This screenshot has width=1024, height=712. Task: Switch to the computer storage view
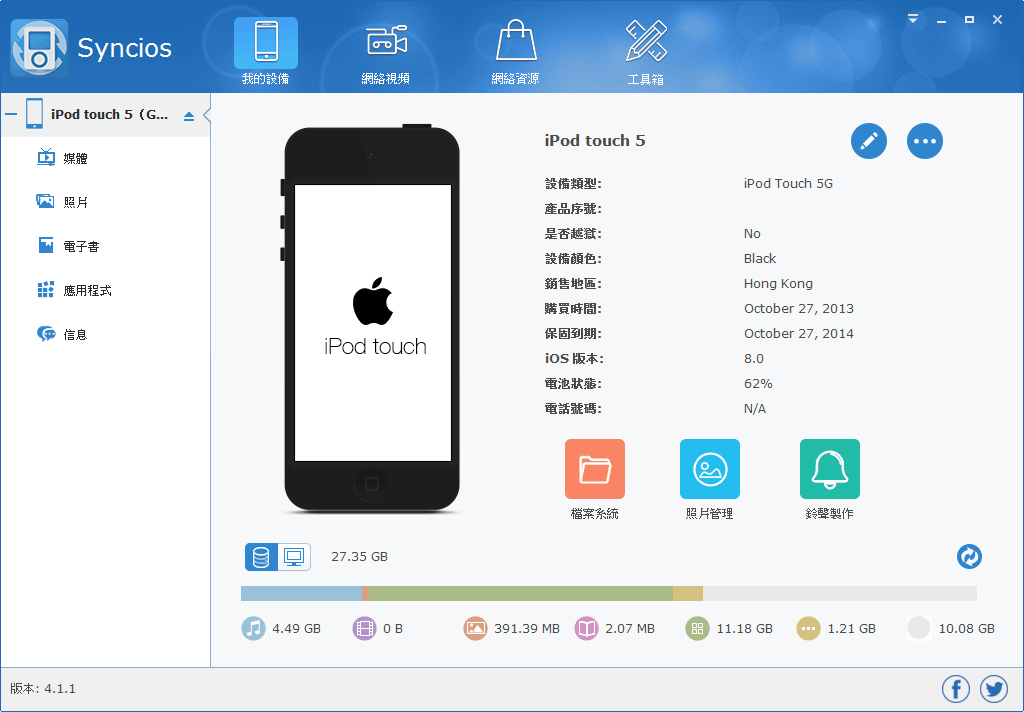point(292,557)
